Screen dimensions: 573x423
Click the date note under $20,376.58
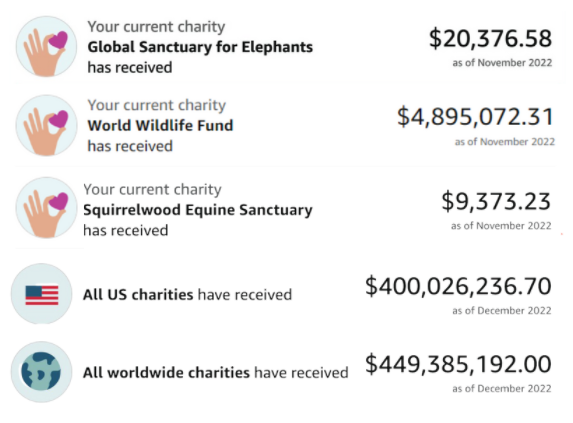(x=502, y=63)
